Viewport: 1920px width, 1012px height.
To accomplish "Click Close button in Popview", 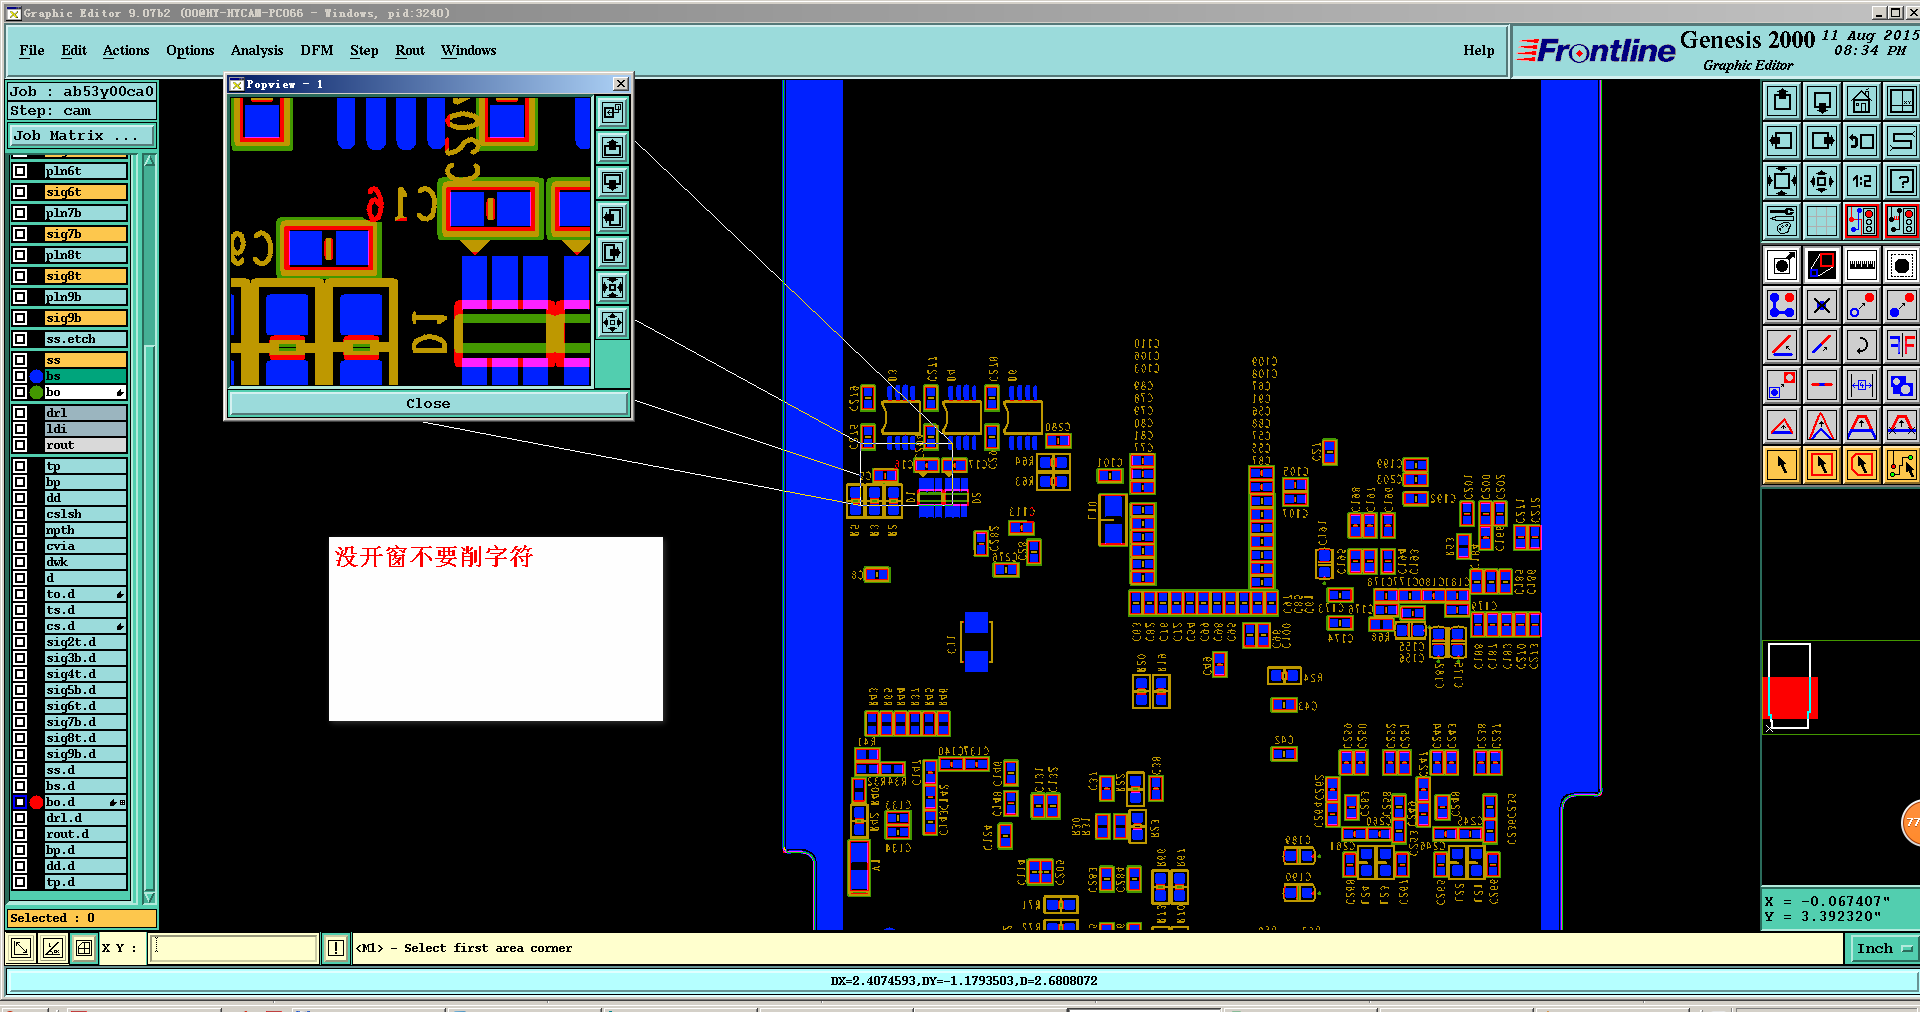I will coord(428,404).
